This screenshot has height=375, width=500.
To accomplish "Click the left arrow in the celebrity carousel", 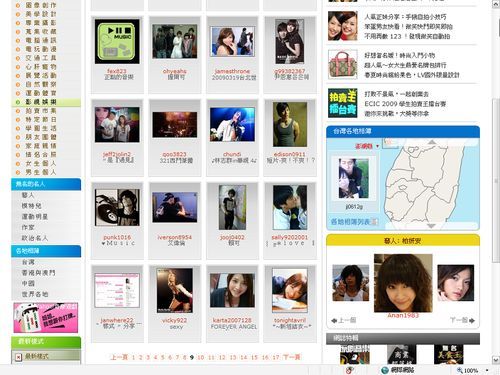I will click(x=334, y=320).
